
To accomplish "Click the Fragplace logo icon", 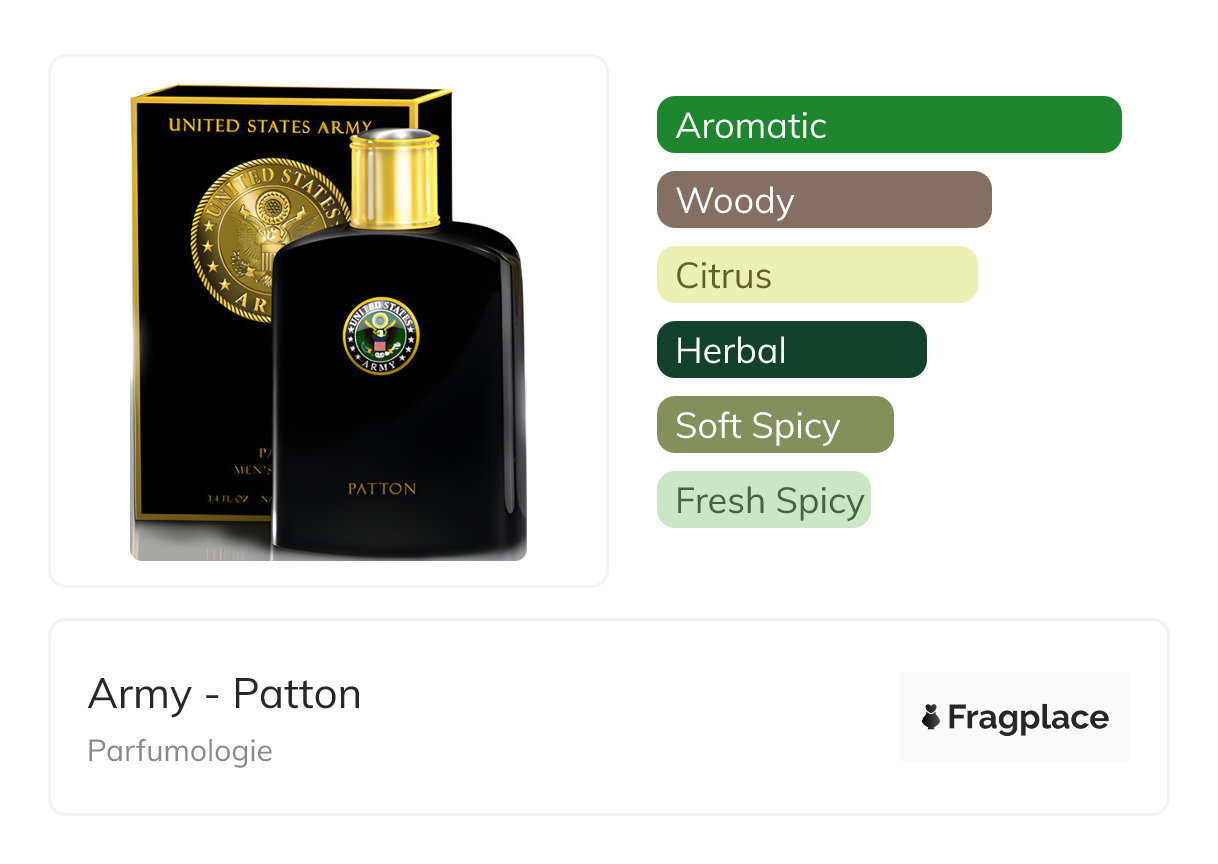I will pos(931,717).
